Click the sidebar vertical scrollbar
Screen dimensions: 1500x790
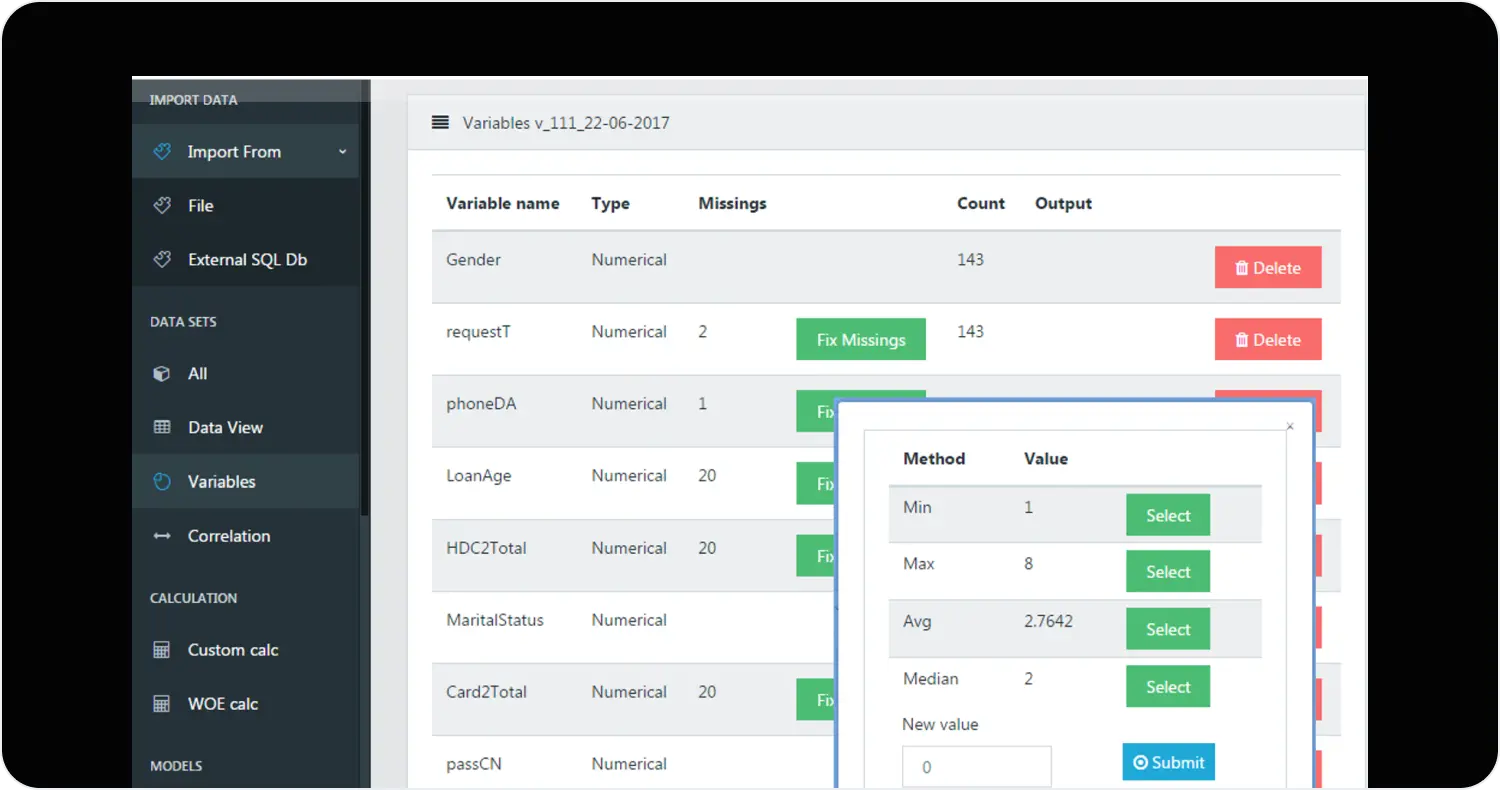pyautogui.click(x=365, y=300)
